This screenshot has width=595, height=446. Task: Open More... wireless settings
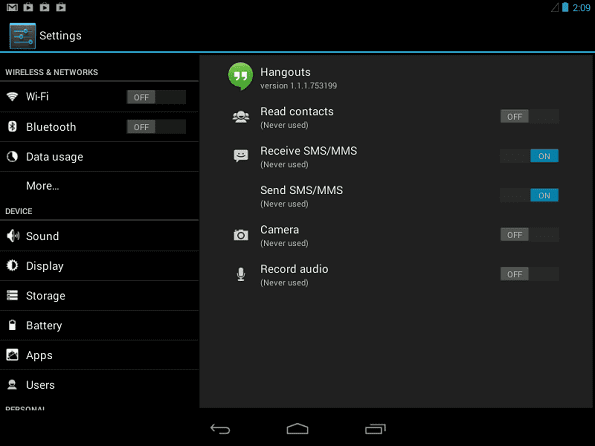pos(99,186)
